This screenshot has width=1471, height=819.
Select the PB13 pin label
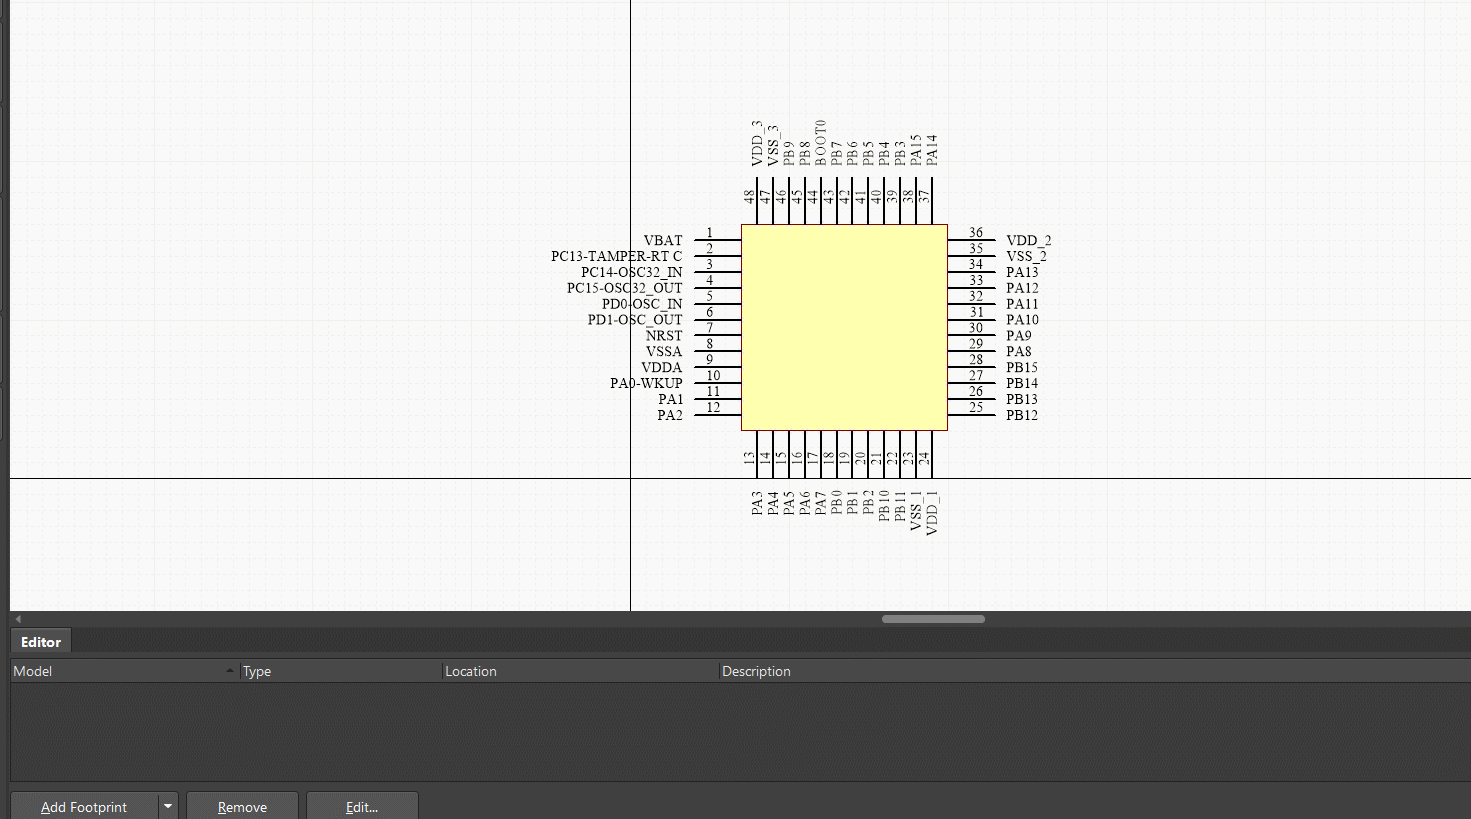[1022, 400]
